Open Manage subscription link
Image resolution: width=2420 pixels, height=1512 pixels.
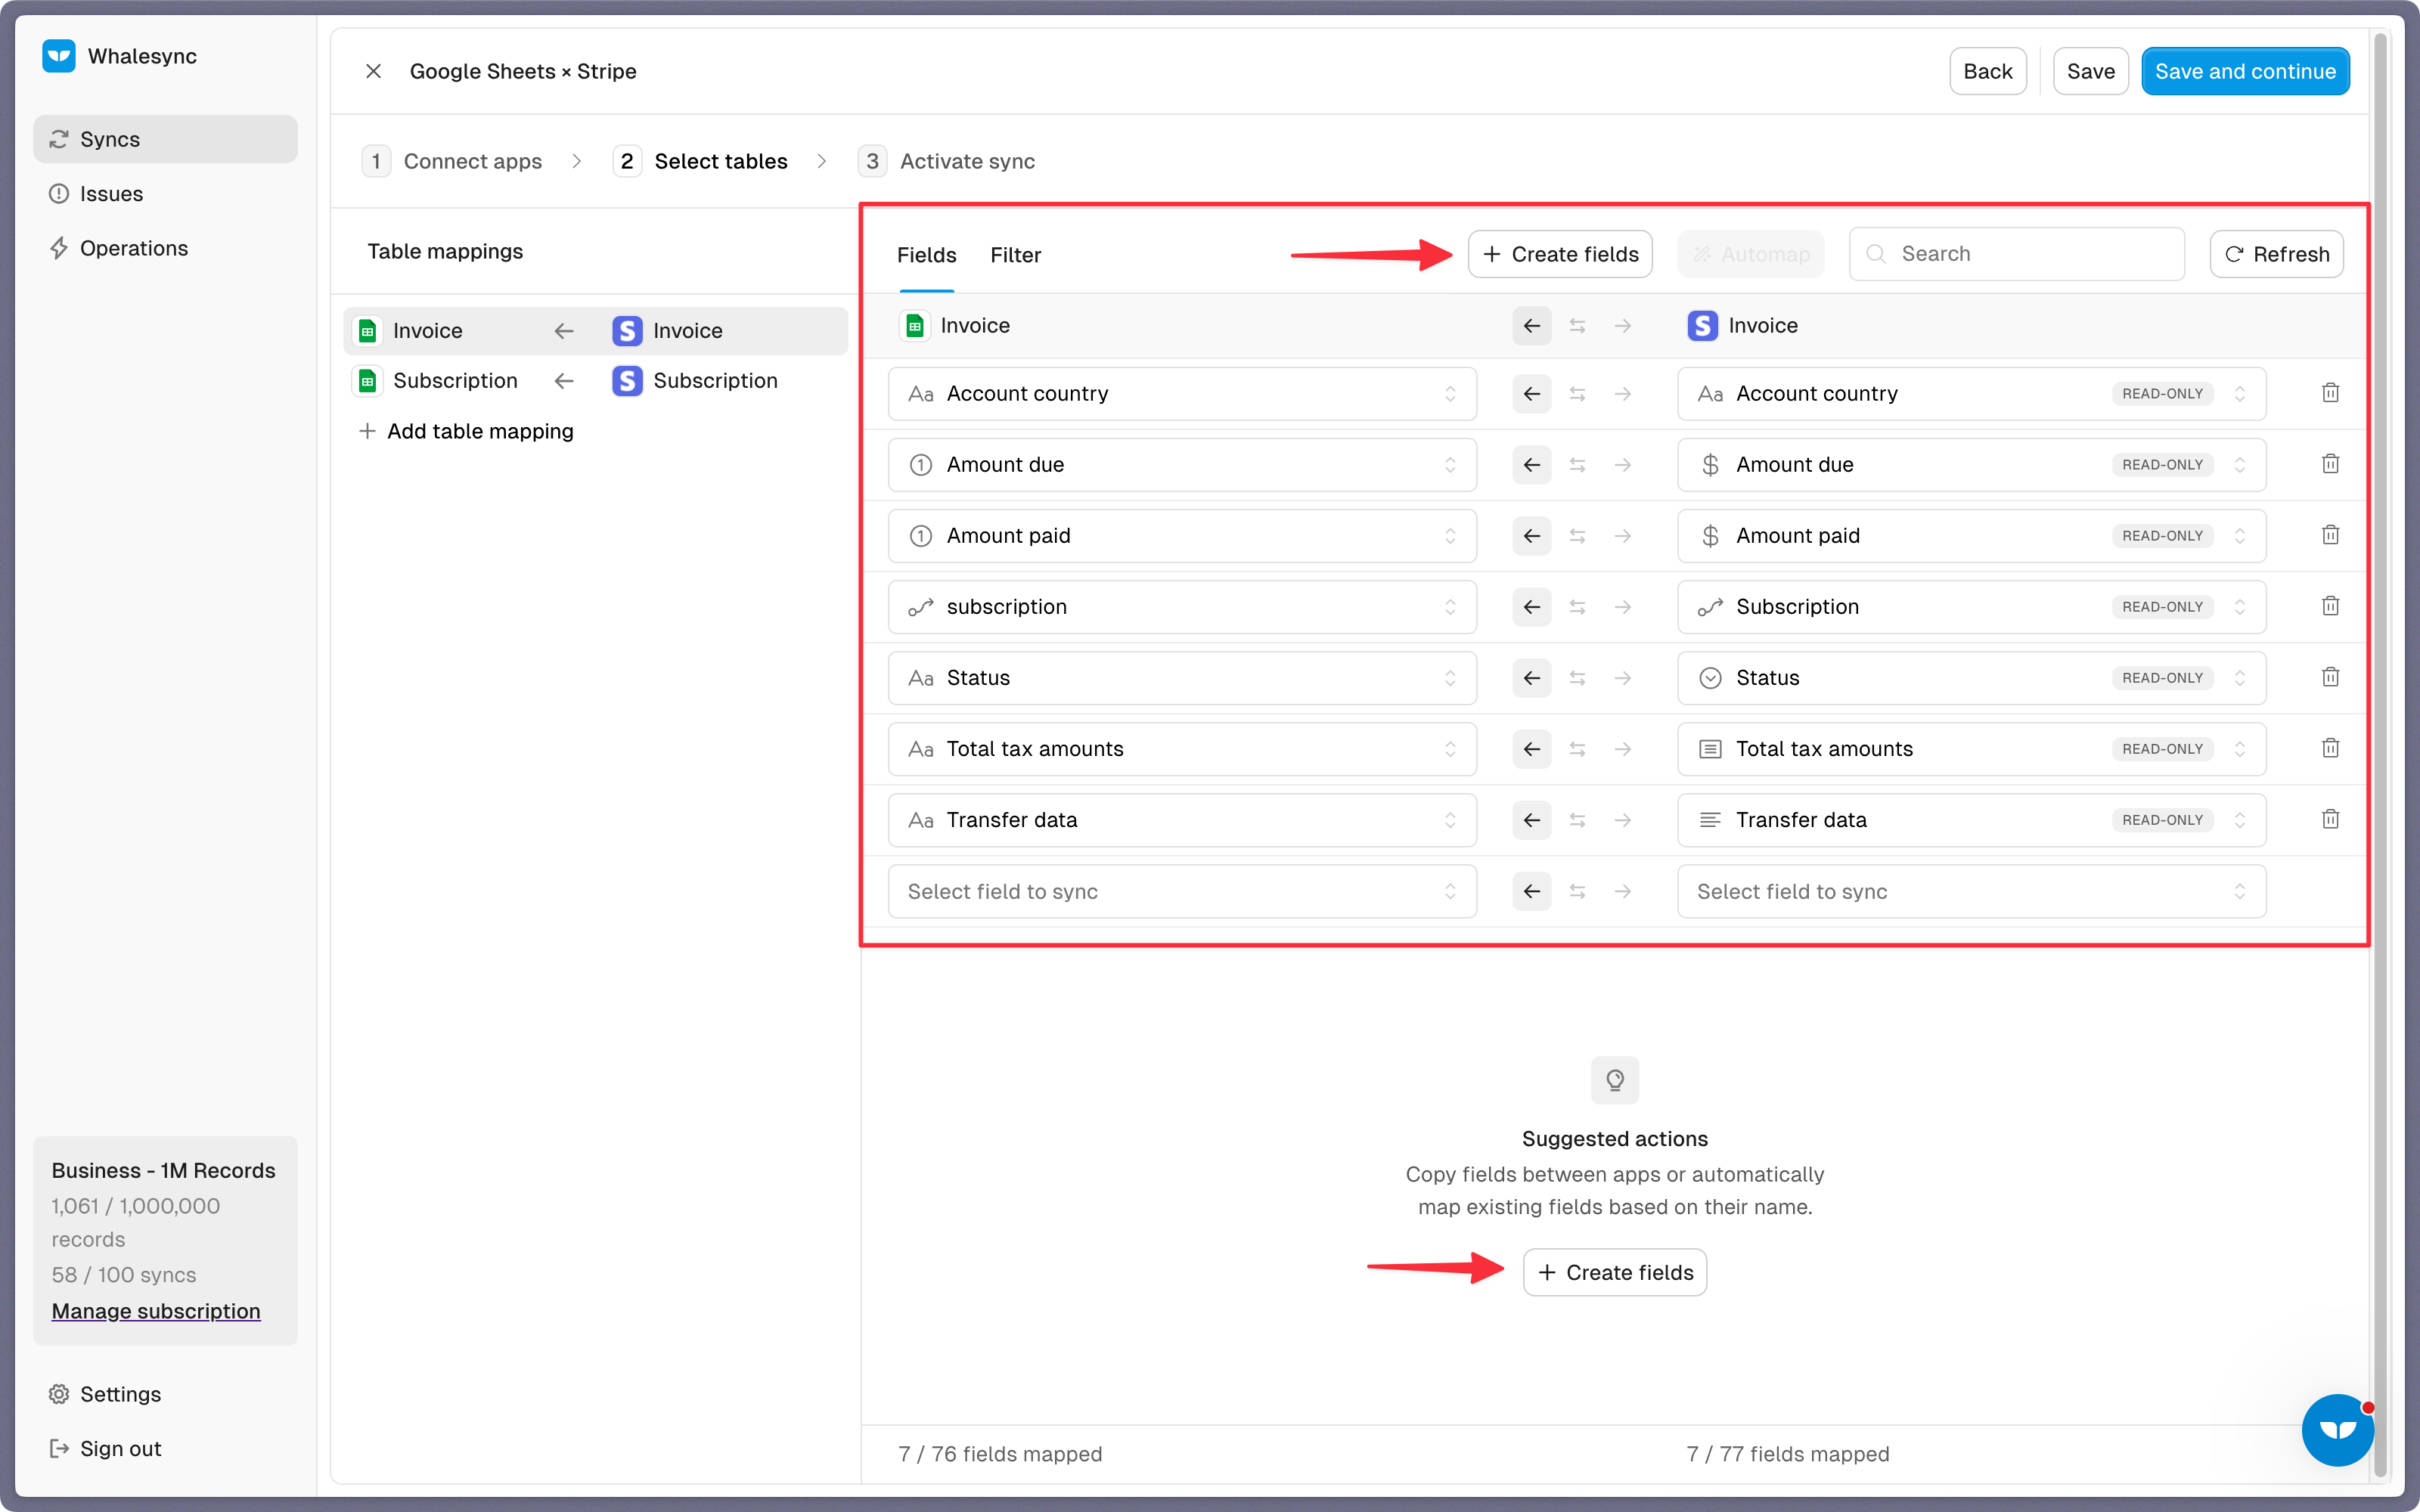(x=156, y=1311)
